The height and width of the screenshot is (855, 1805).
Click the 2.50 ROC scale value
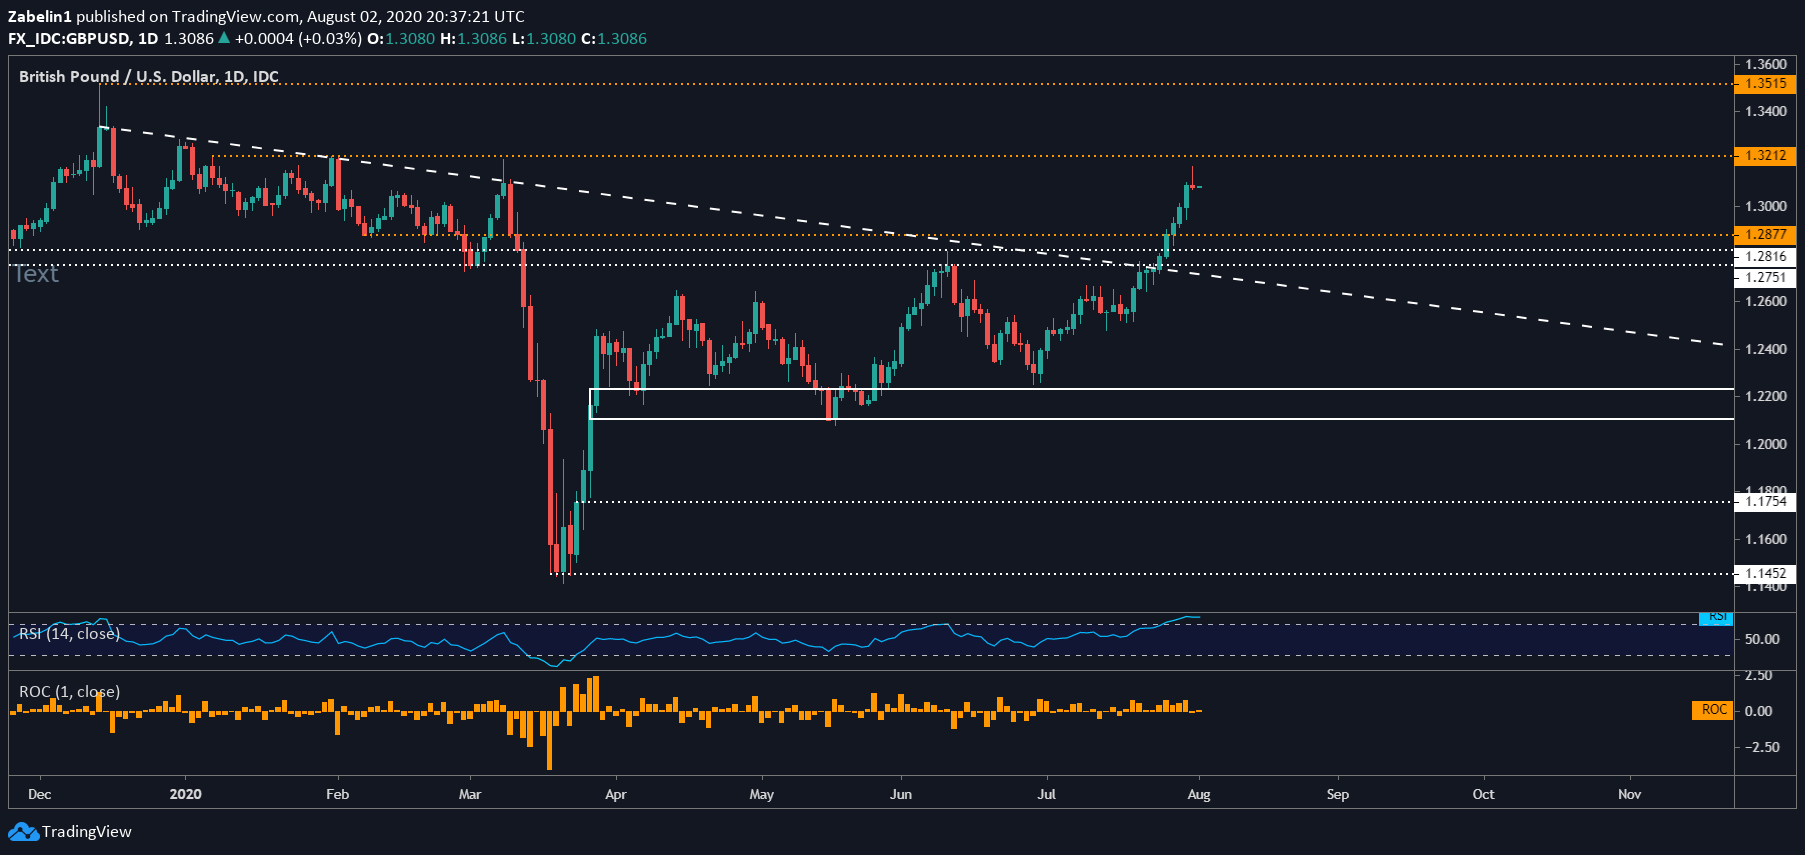[x=1759, y=676]
